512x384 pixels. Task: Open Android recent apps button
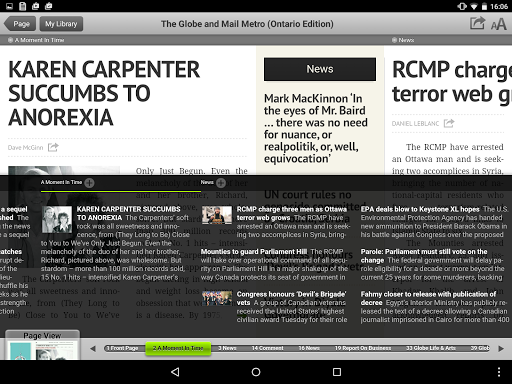(x=337, y=372)
